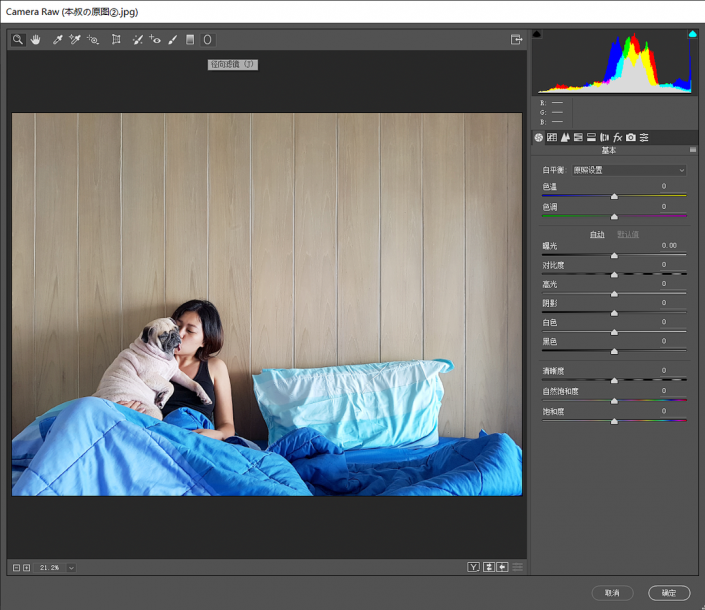Select the Crop tool
The image size is (705, 610).
116,40
